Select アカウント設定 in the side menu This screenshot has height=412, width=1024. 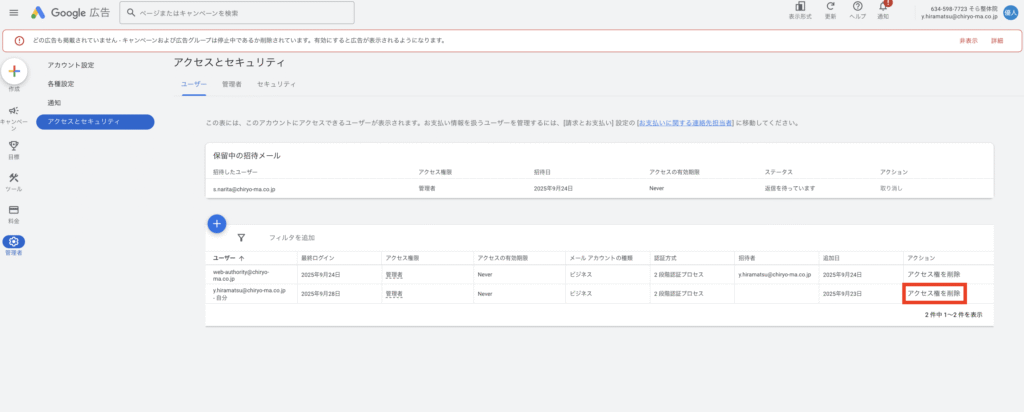click(x=71, y=65)
